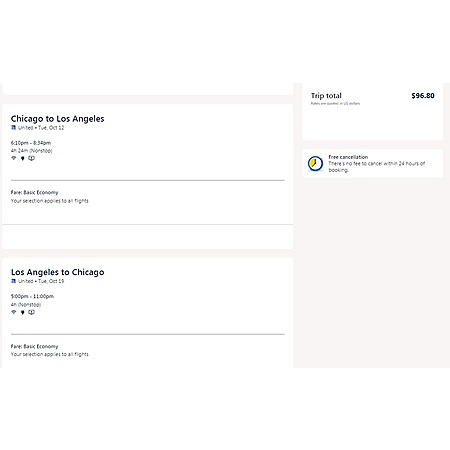
Task: Click the Wi-Fi icon on Los Angeles flight
Action: click(14, 312)
